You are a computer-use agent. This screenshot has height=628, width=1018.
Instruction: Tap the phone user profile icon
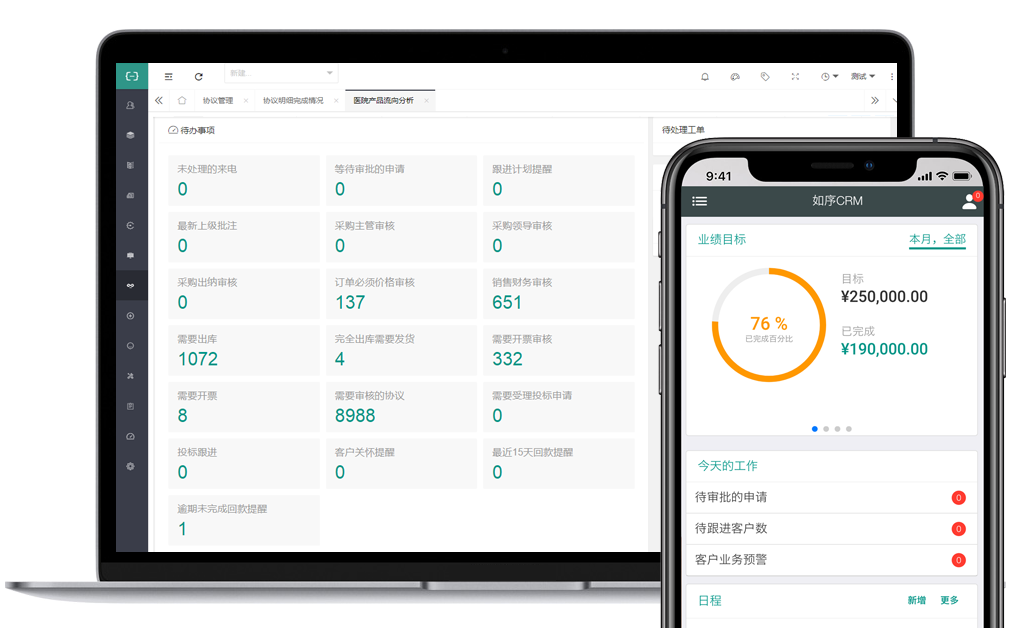tap(969, 202)
